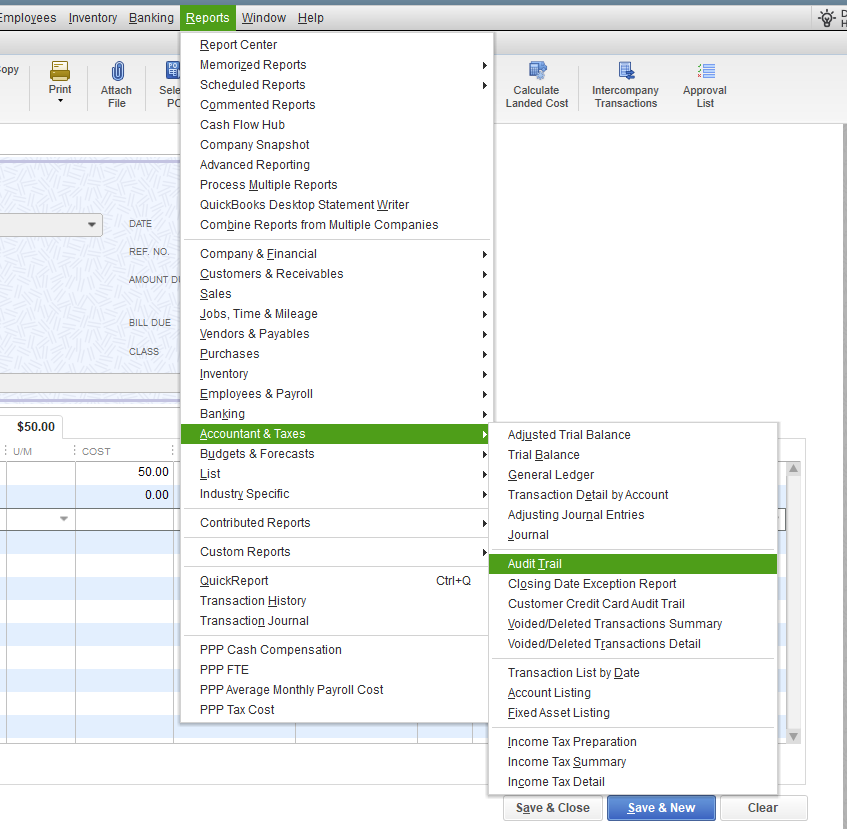This screenshot has height=829, width=847.
Task: Open the Employees menu
Action: (28, 18)
